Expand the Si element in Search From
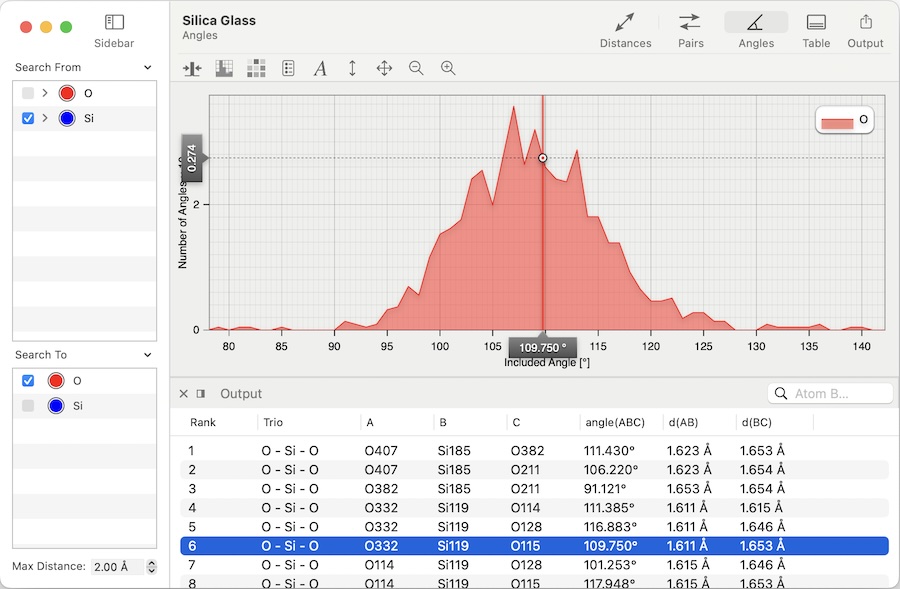 (45, 118)
